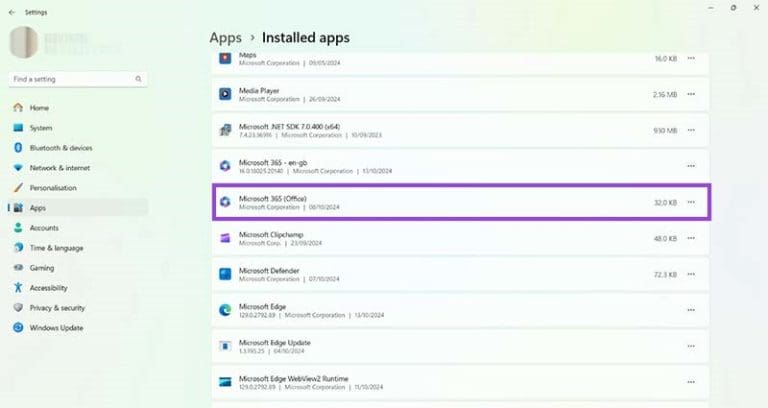Click the Microsoft Edge app icon
This screenshot has height=408, width=768.
[x=225, y=310]
